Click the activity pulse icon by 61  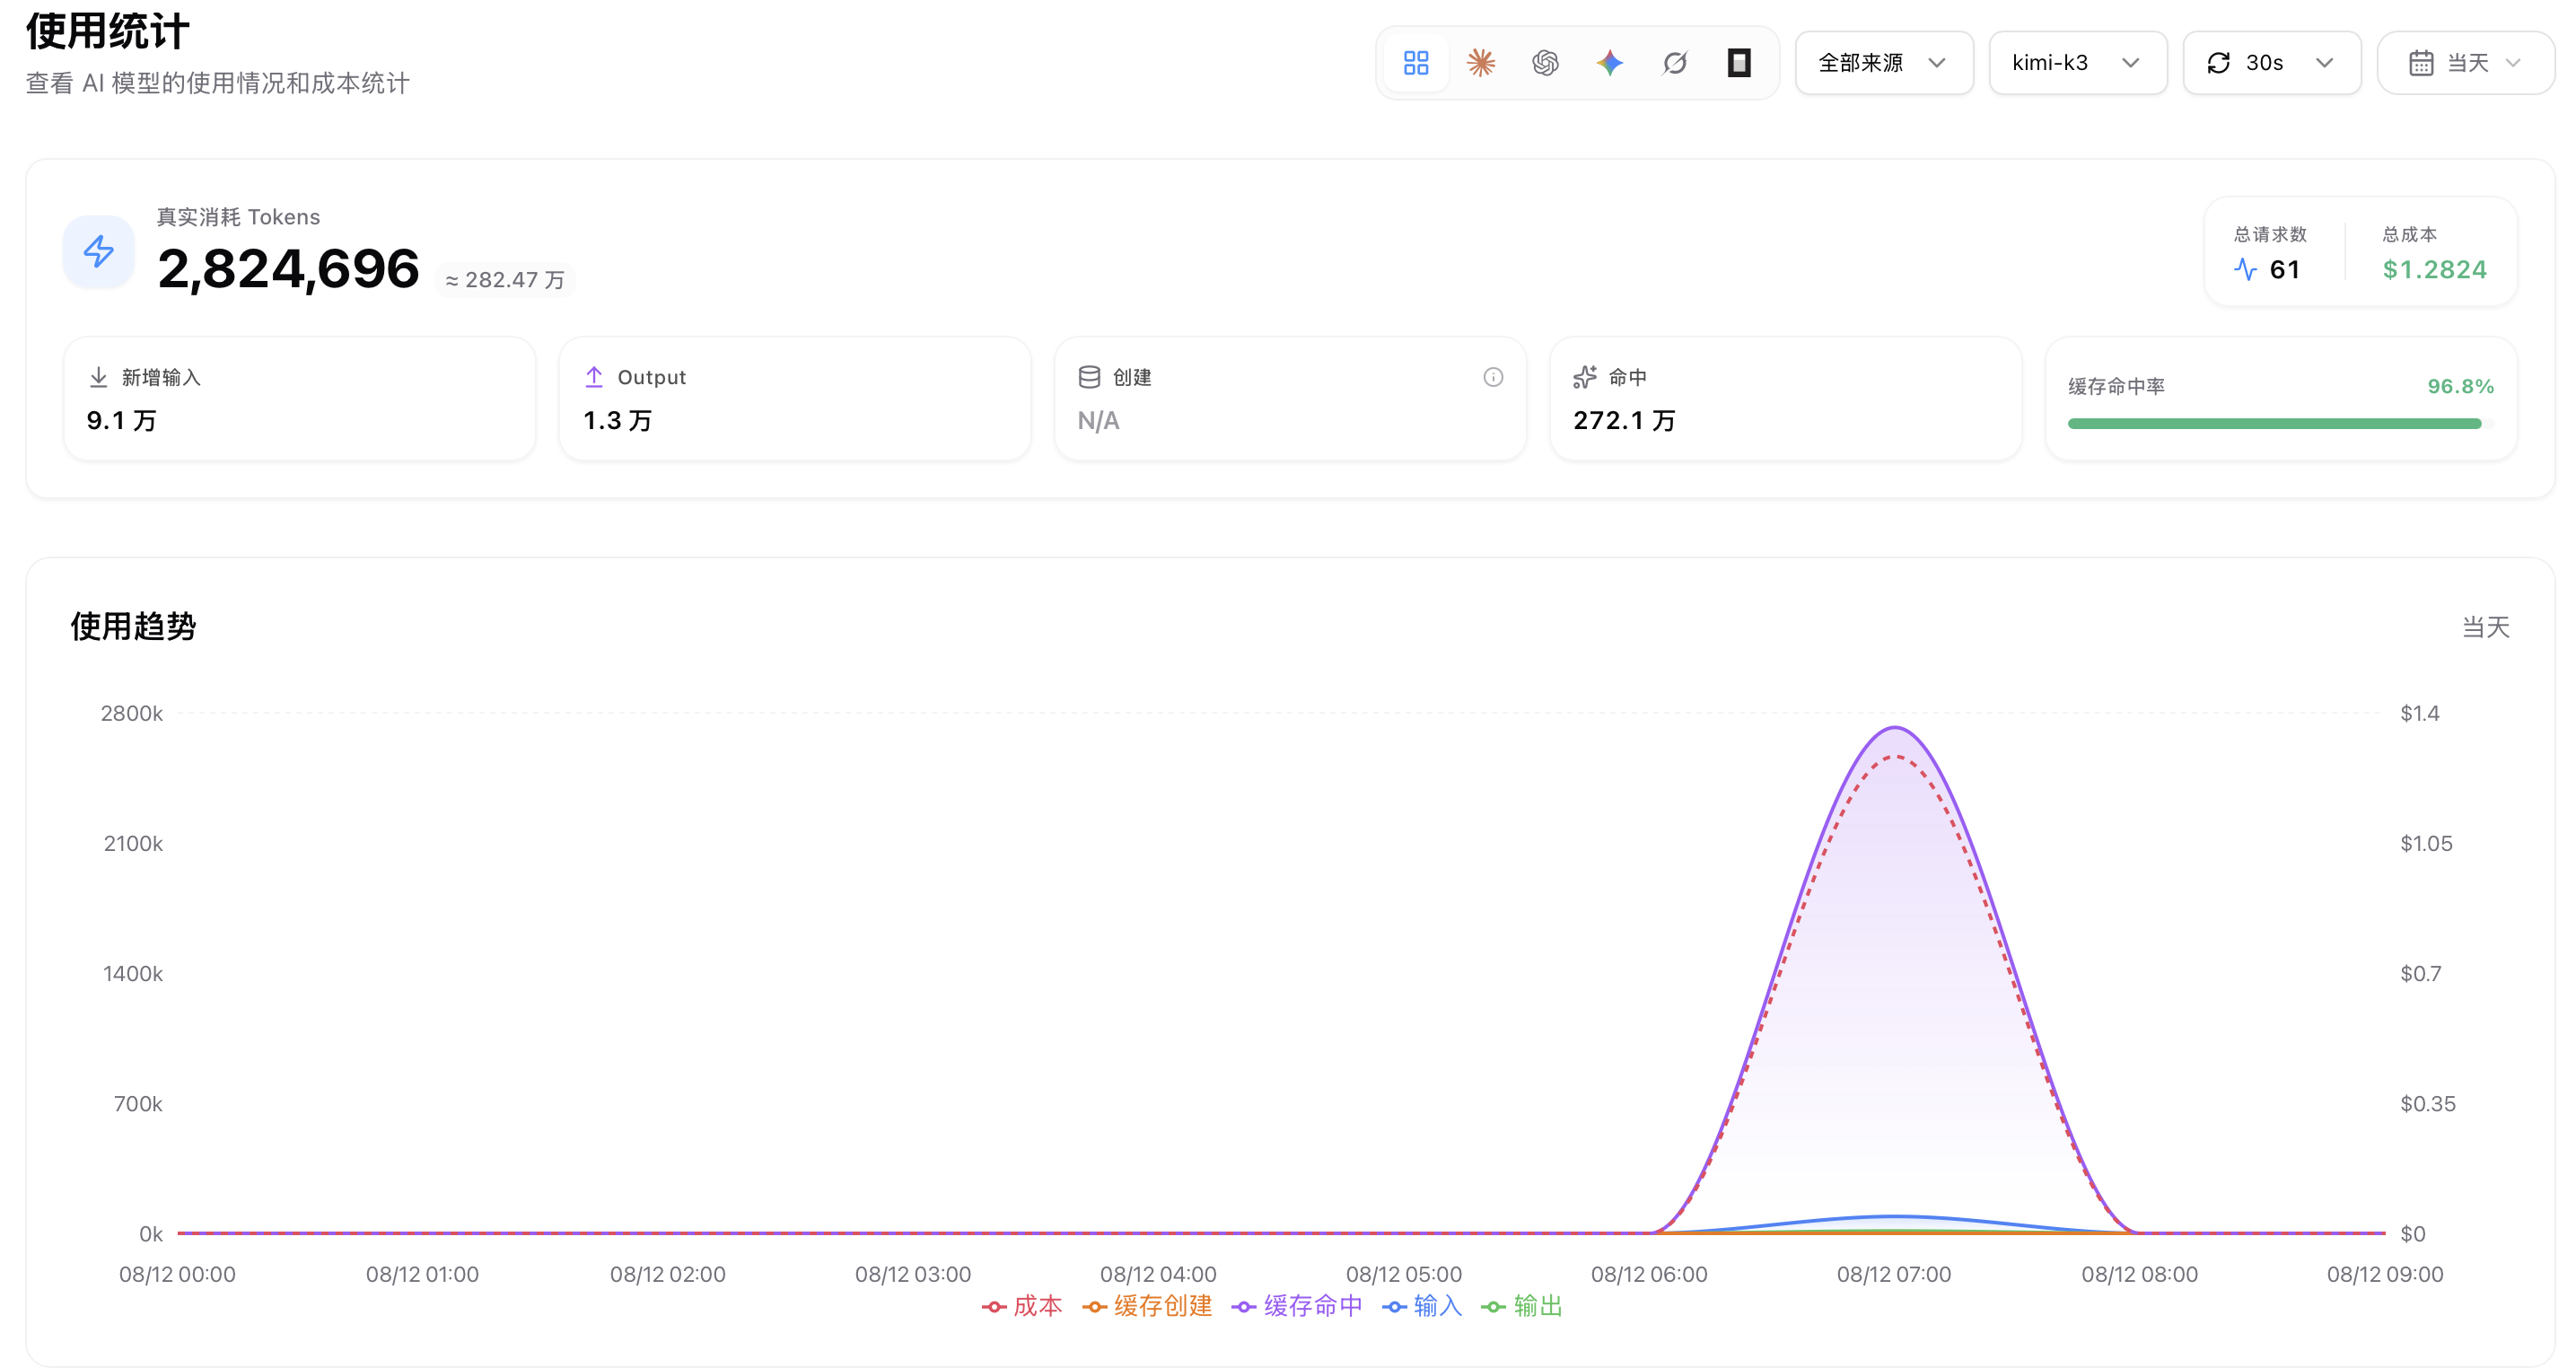tap(2245, 270)
